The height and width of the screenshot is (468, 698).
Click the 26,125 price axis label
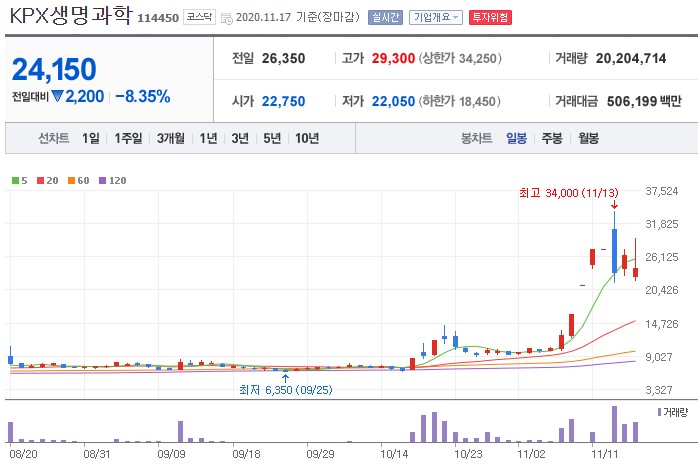[x=661, y=257]
